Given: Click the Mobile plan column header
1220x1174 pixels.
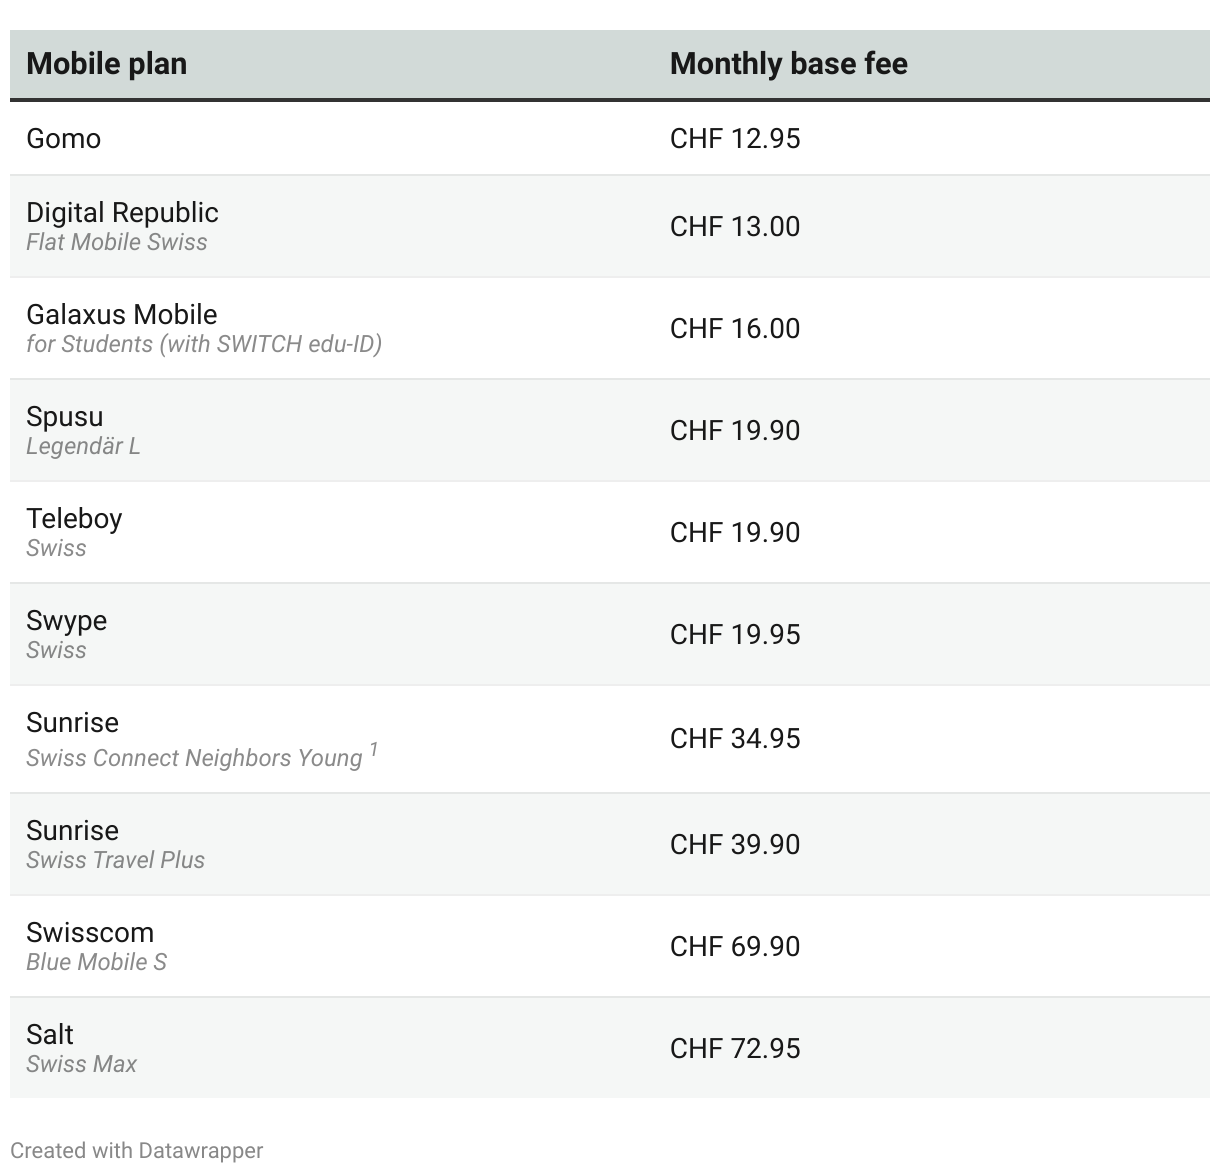Looking at the screenshot, I should click(x=106, y=64).
